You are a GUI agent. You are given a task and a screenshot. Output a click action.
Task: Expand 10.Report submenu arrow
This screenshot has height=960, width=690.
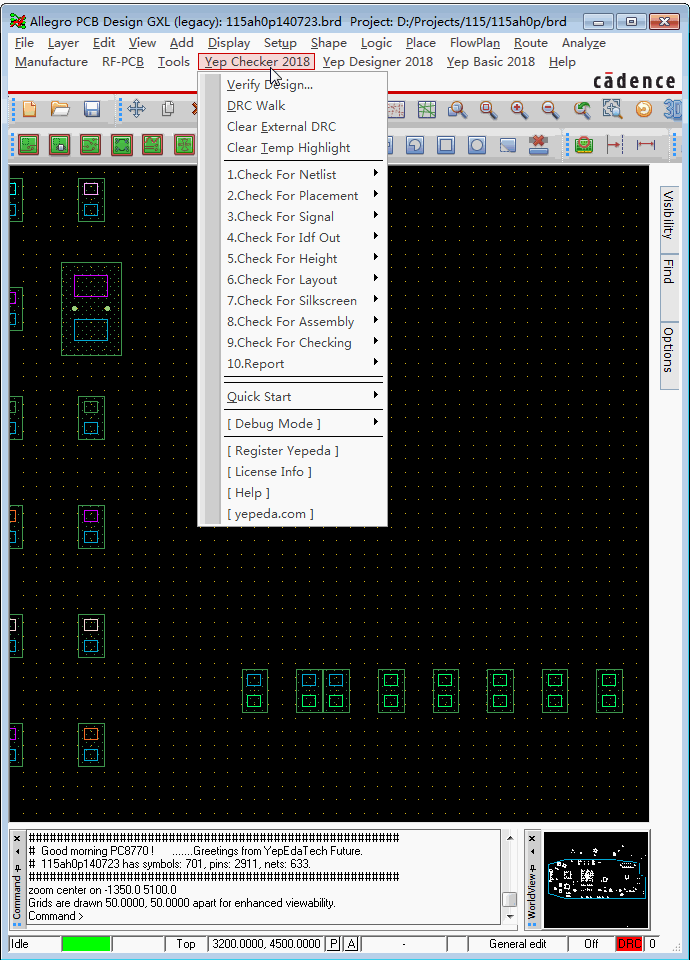(376, 362)
